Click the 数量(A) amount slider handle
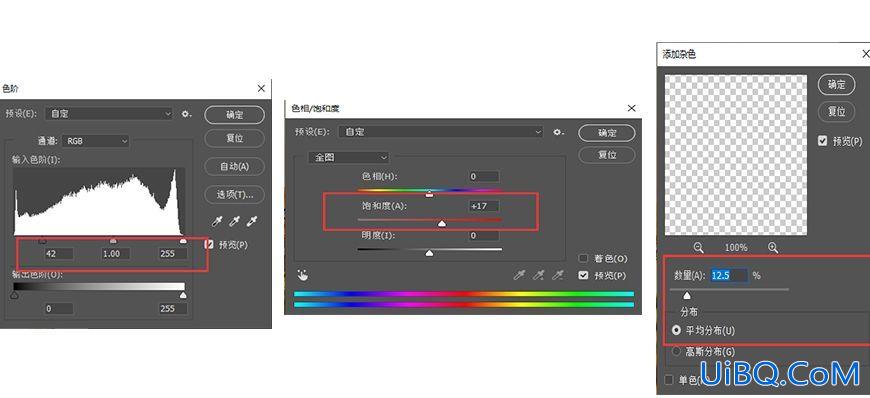The width and height of the screenshot is (870, 398). tap(687, 295)
